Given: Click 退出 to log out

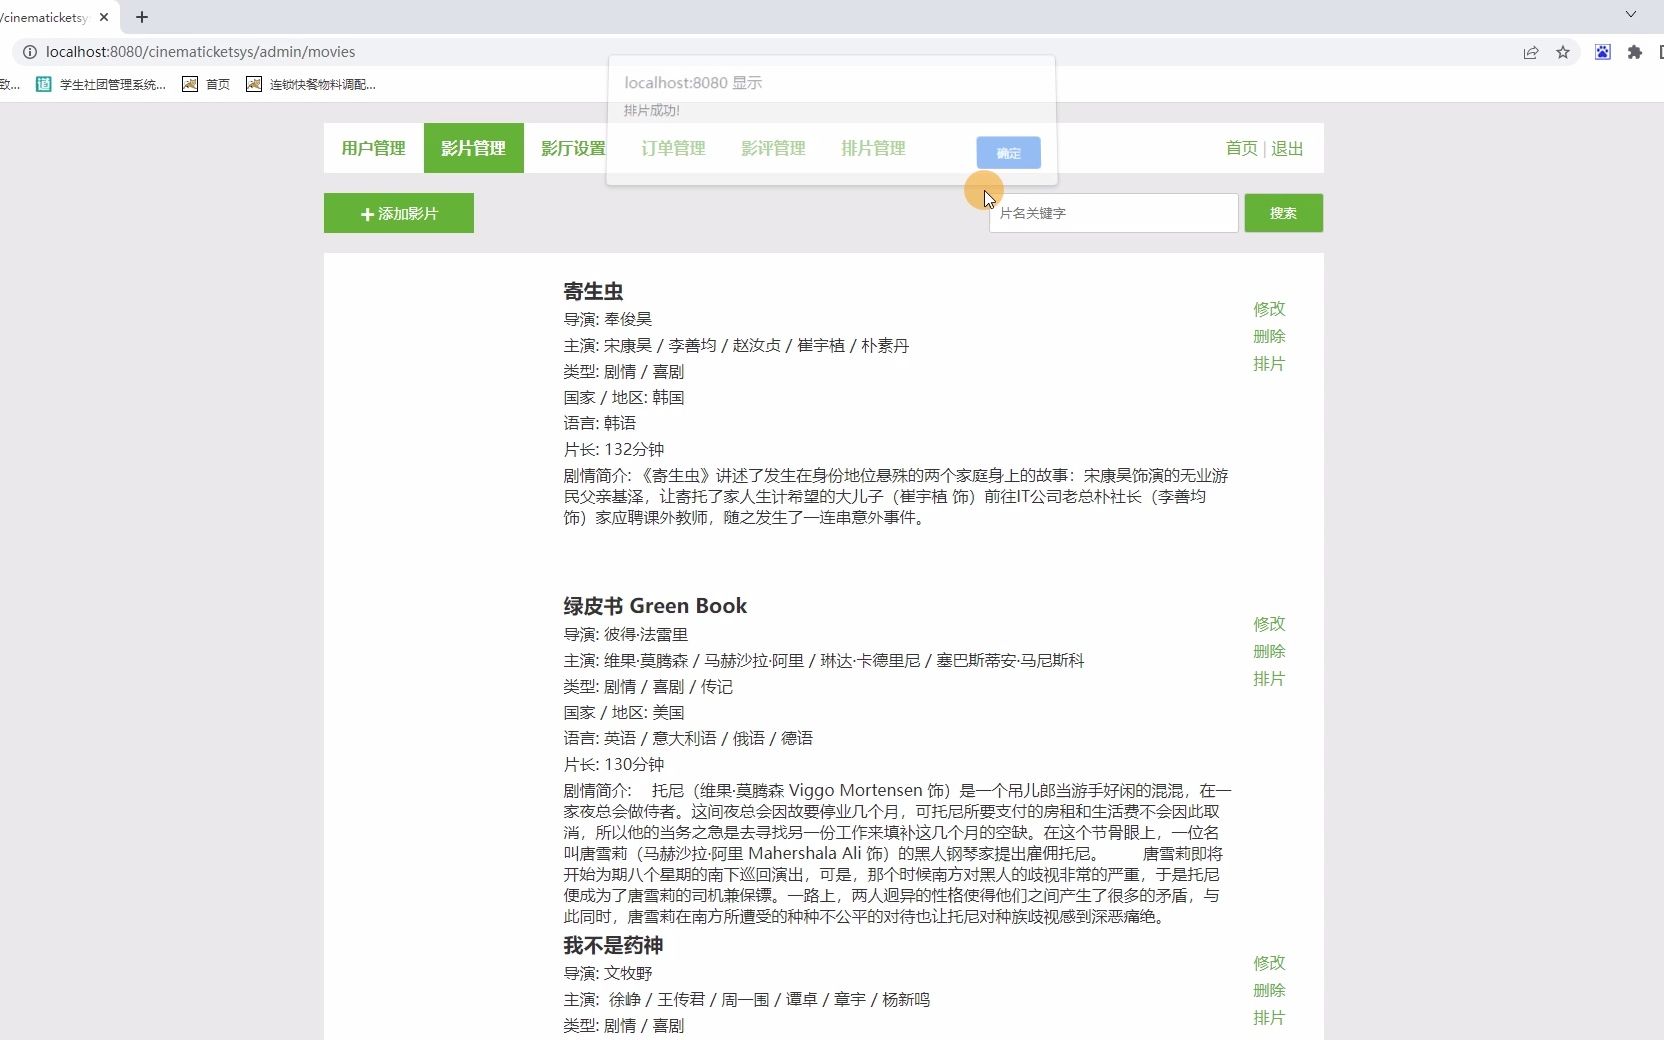Looking at the screenshot, I should (1287, 148).
